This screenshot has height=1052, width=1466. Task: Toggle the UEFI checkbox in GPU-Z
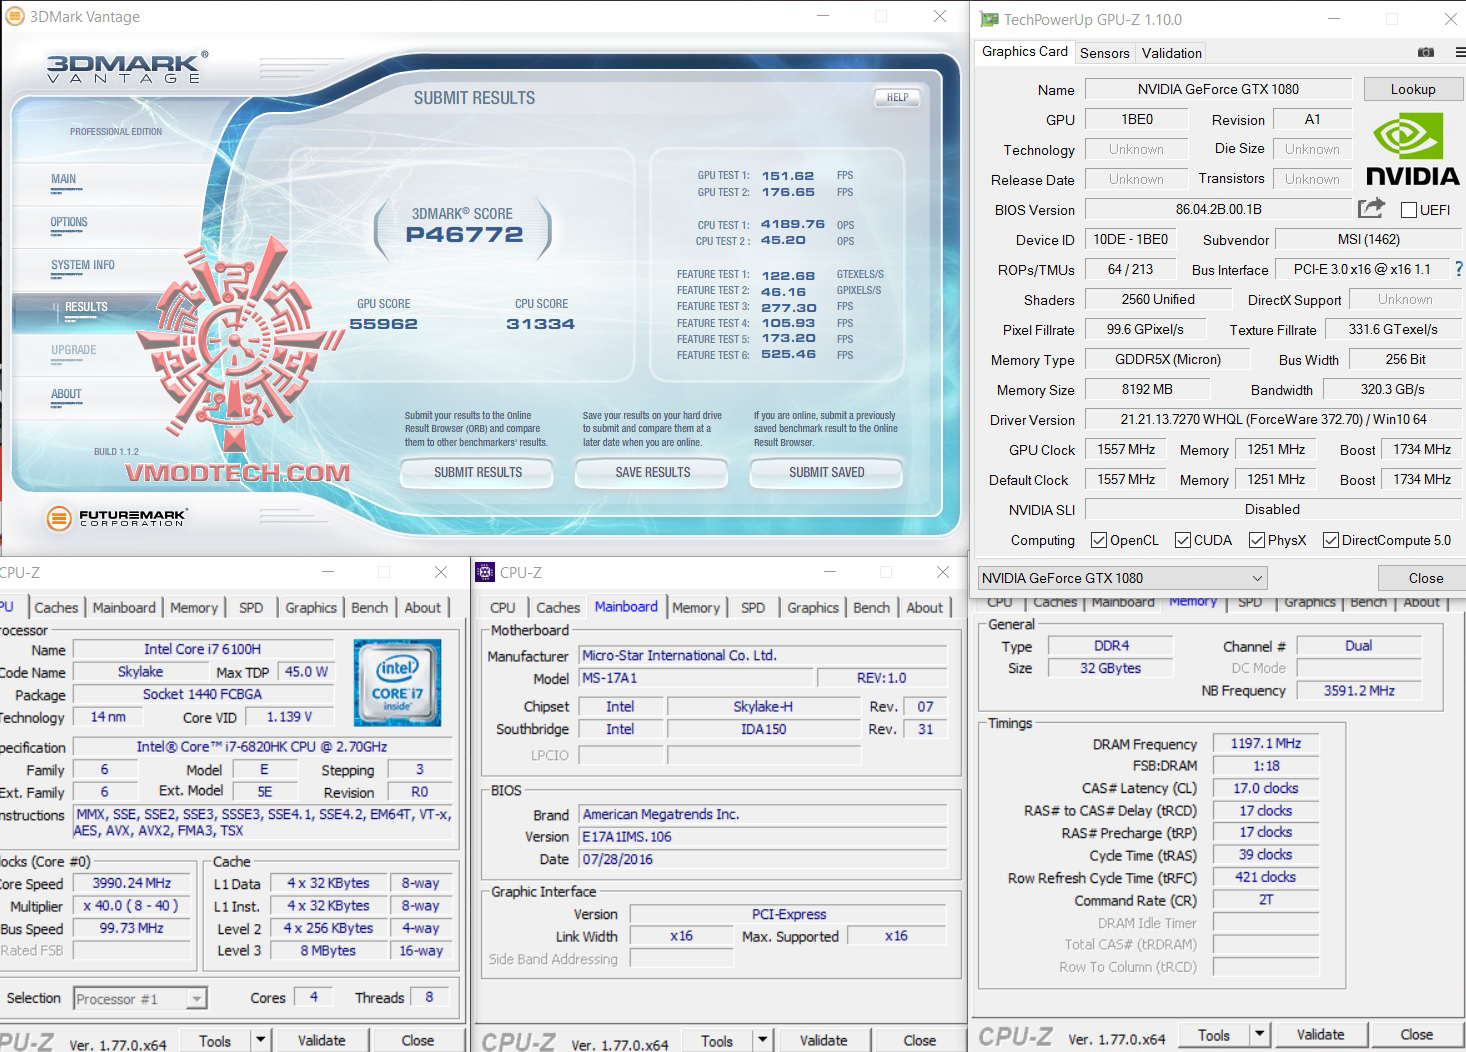1409,210
